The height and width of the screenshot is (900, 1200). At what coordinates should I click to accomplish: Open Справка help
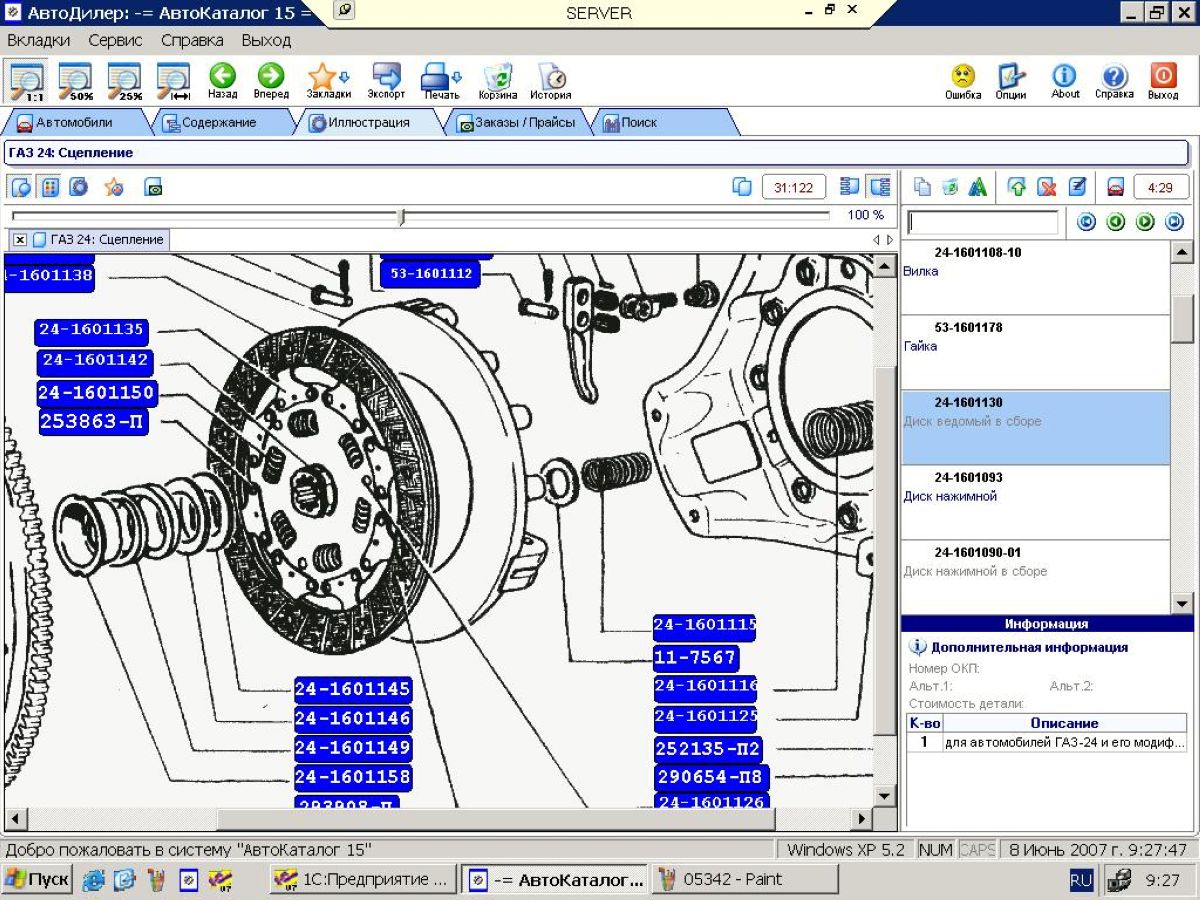[x=1114, y=81]
